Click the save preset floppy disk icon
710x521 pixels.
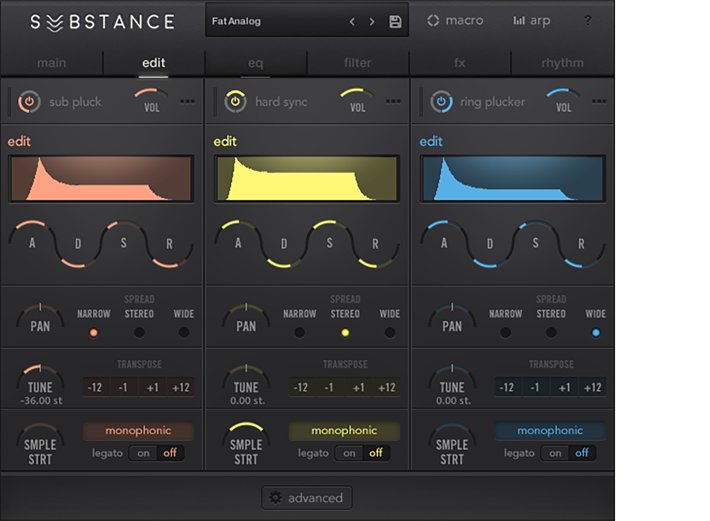pyautogui.click(x=395, y=22)
